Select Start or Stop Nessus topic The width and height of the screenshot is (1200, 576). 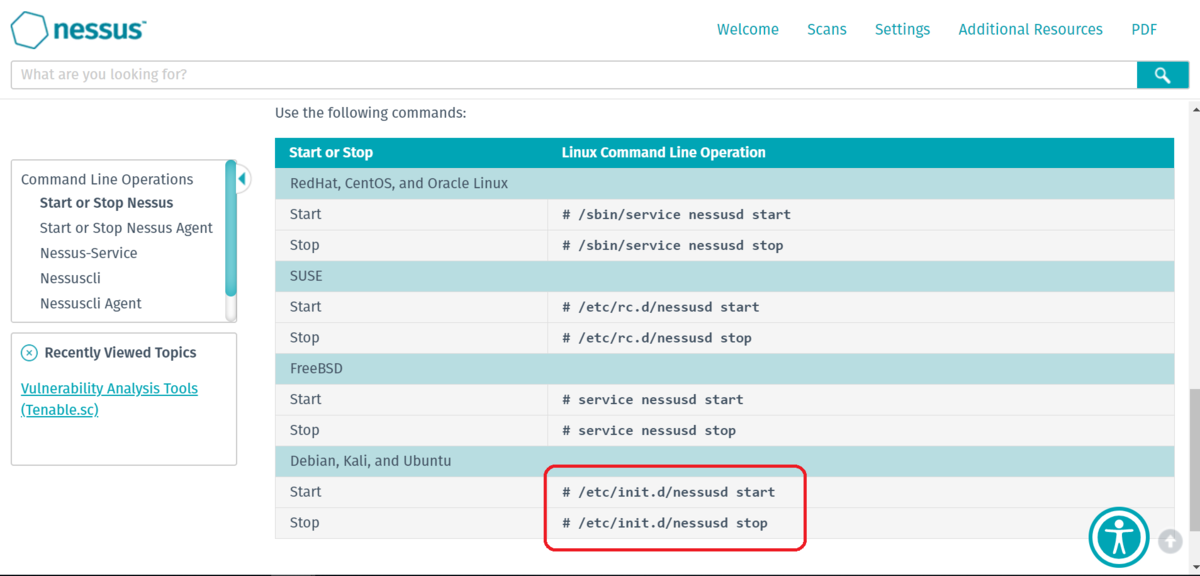point(106,203)
